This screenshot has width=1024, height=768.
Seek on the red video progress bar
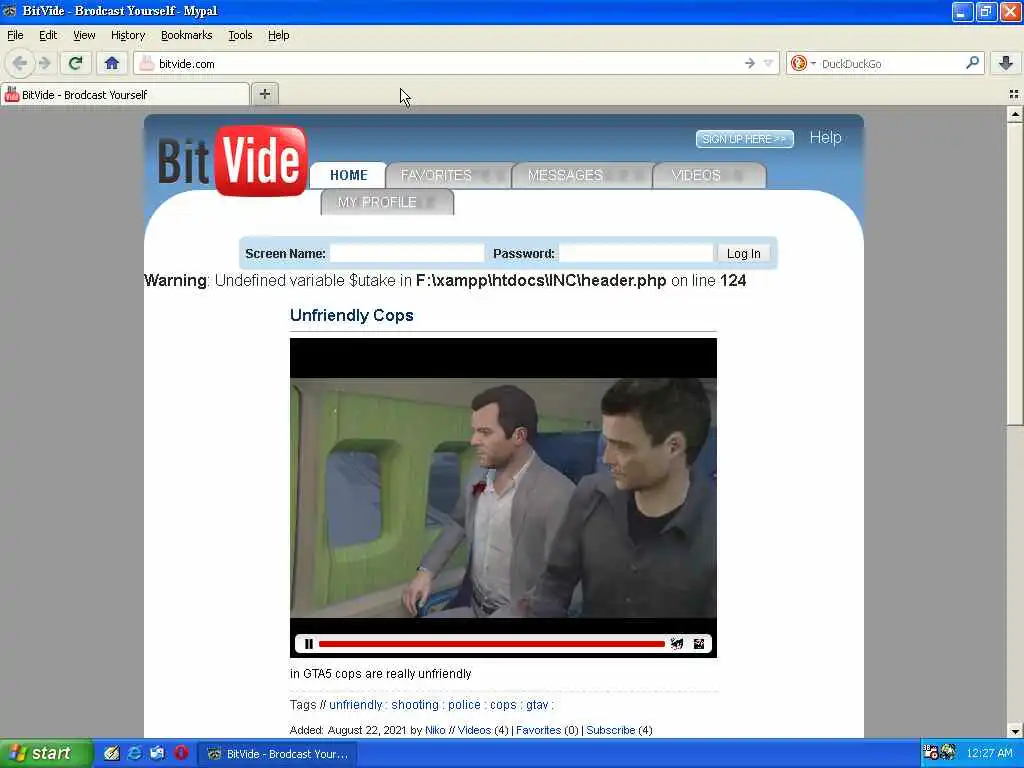[491, 644]
